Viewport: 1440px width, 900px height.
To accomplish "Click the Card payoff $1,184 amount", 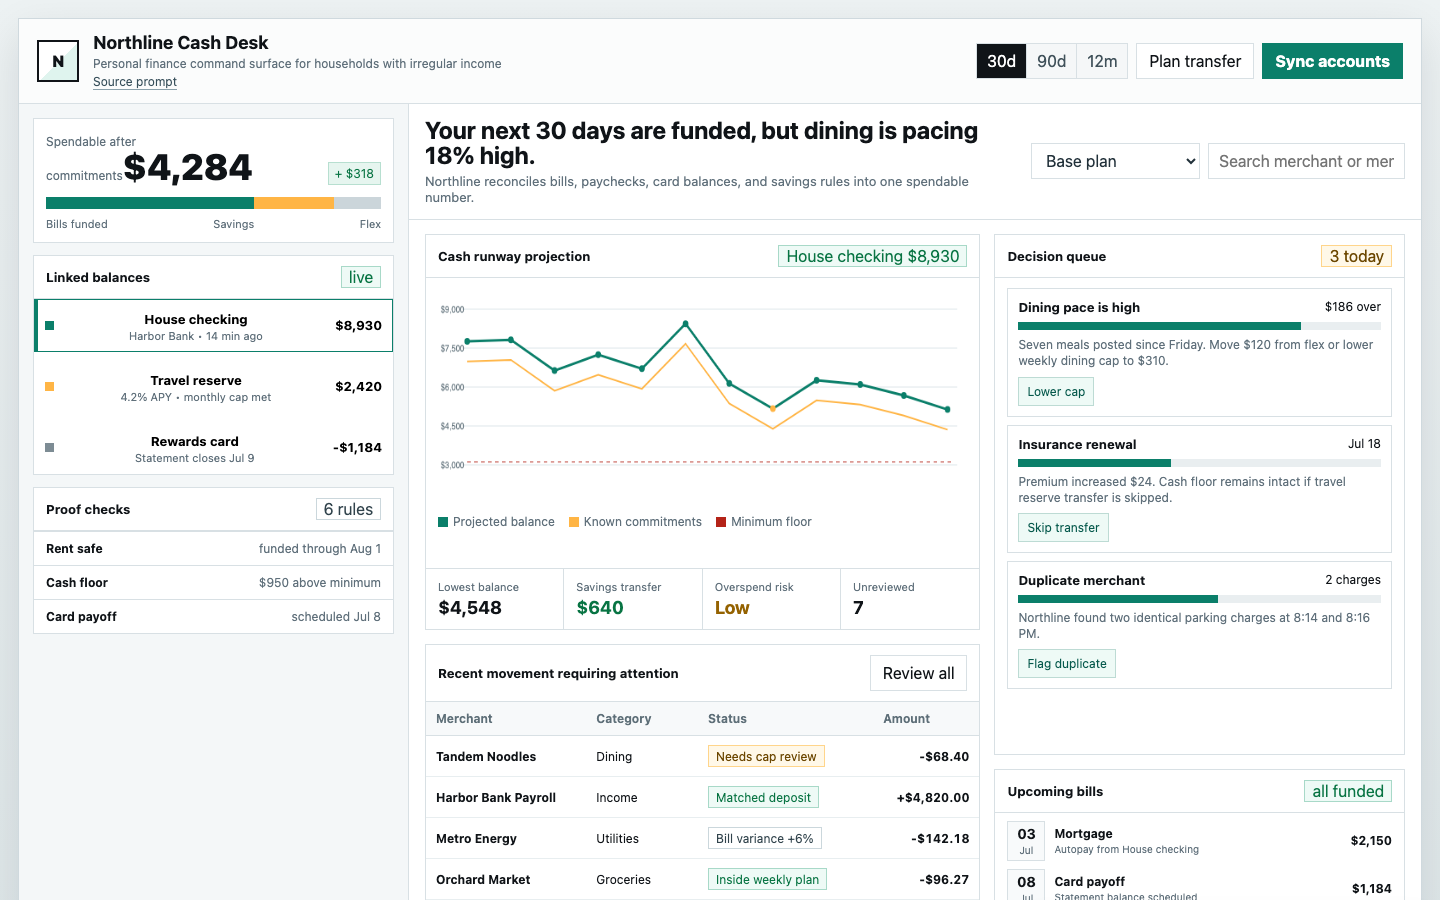I will [x=1371, y=888].
